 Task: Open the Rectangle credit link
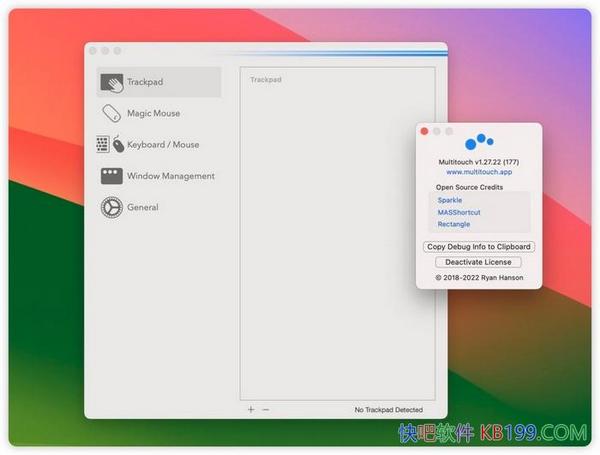tap(453, 224)
